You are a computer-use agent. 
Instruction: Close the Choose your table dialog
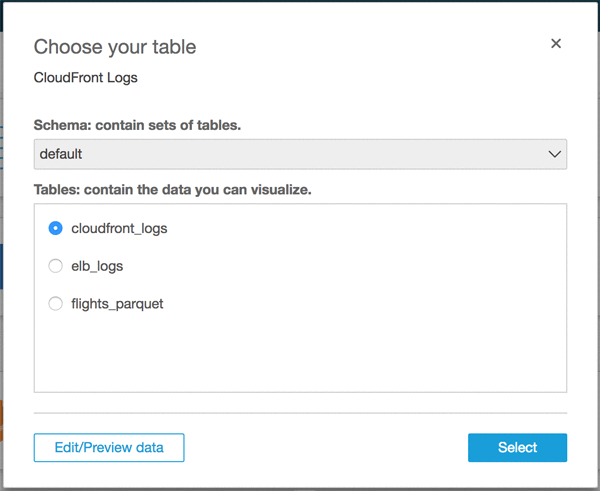coord(556,44)
